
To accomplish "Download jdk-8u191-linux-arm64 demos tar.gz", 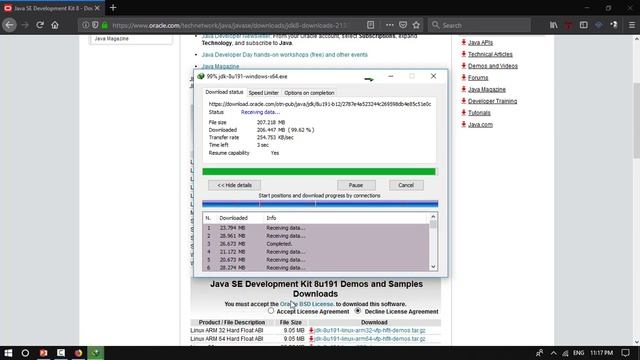I will [370, 339].
